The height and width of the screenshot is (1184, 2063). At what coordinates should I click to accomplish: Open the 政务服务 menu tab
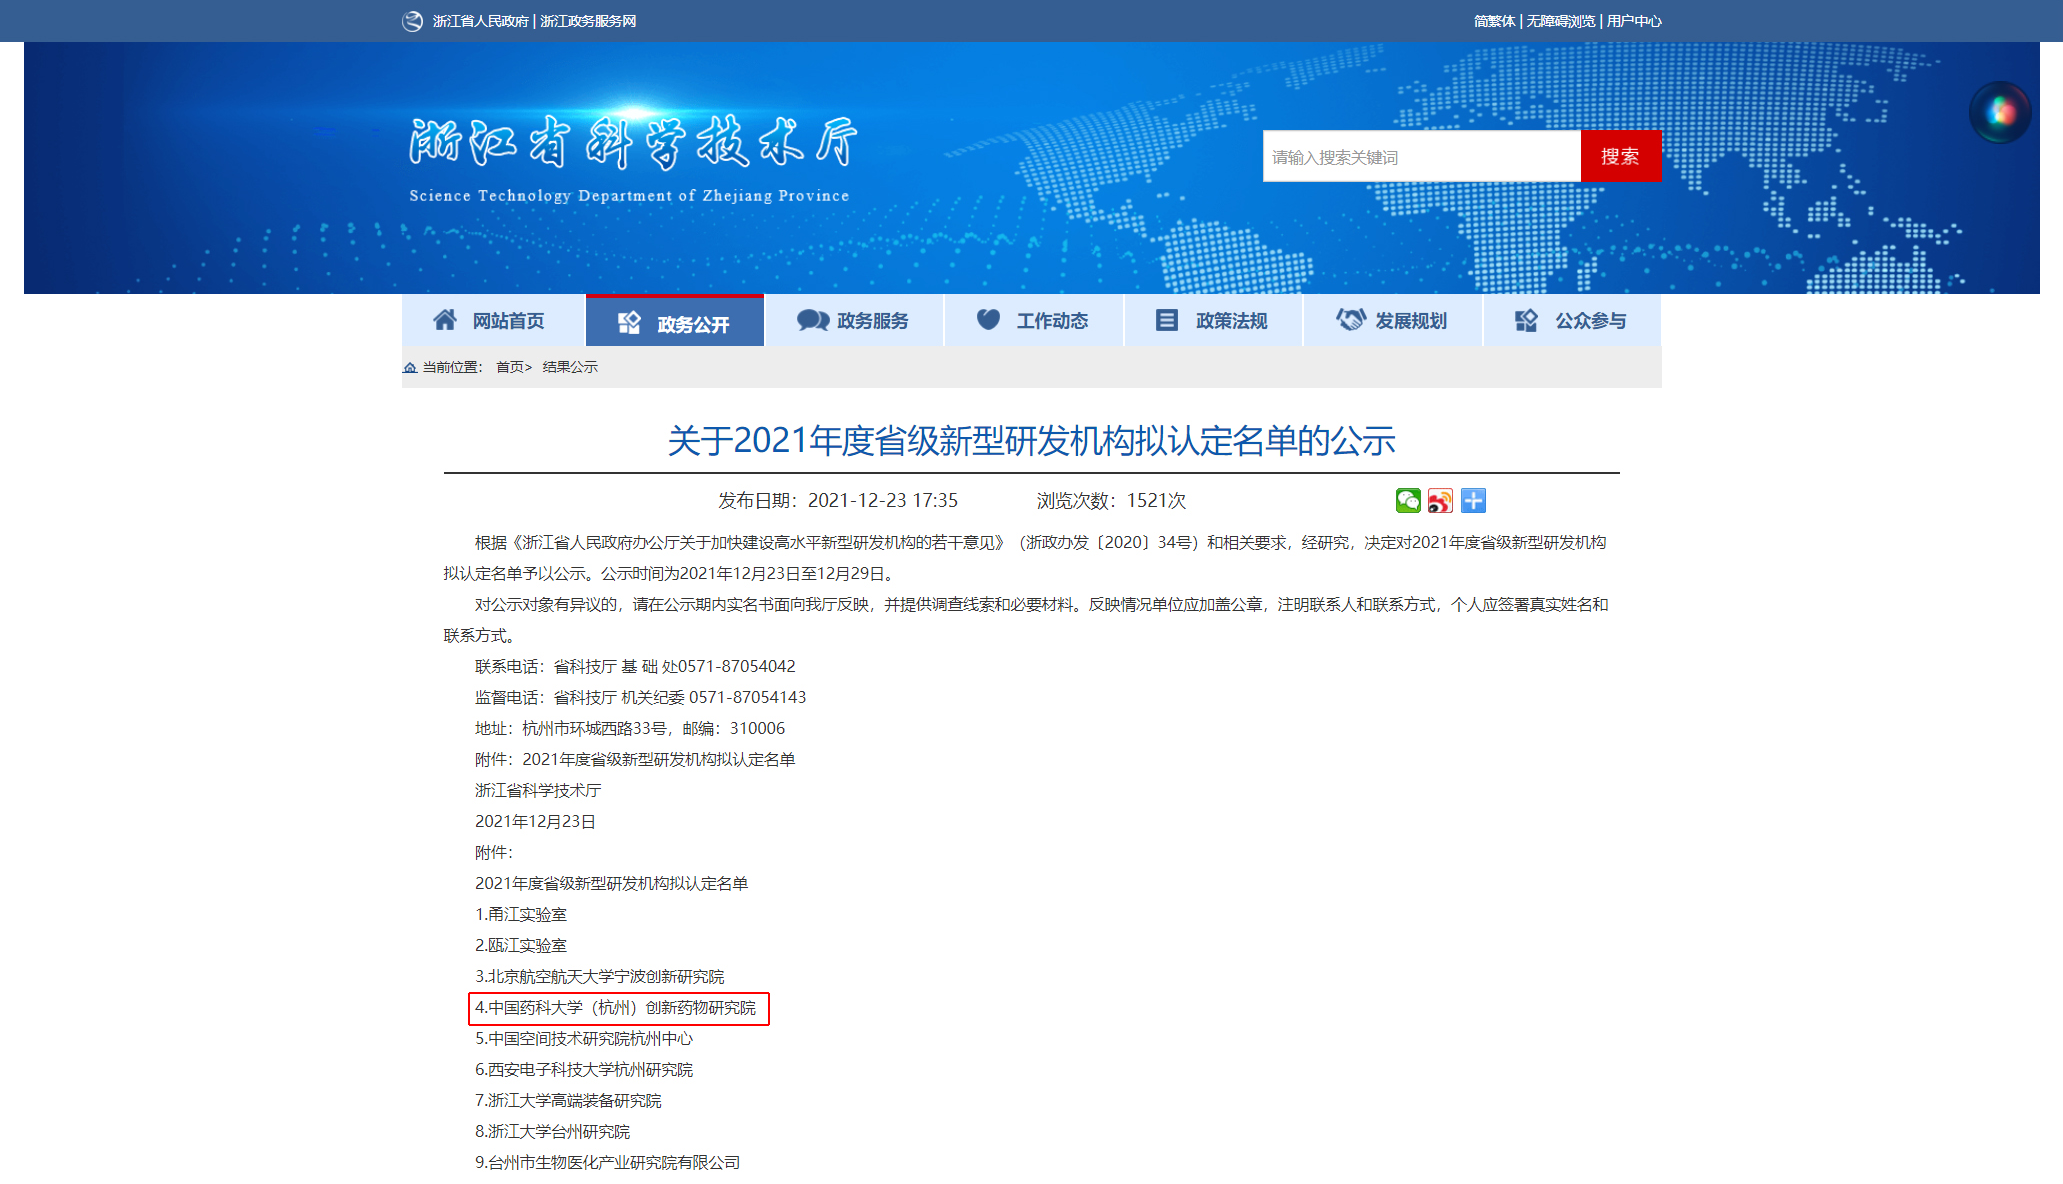[854, 320]
